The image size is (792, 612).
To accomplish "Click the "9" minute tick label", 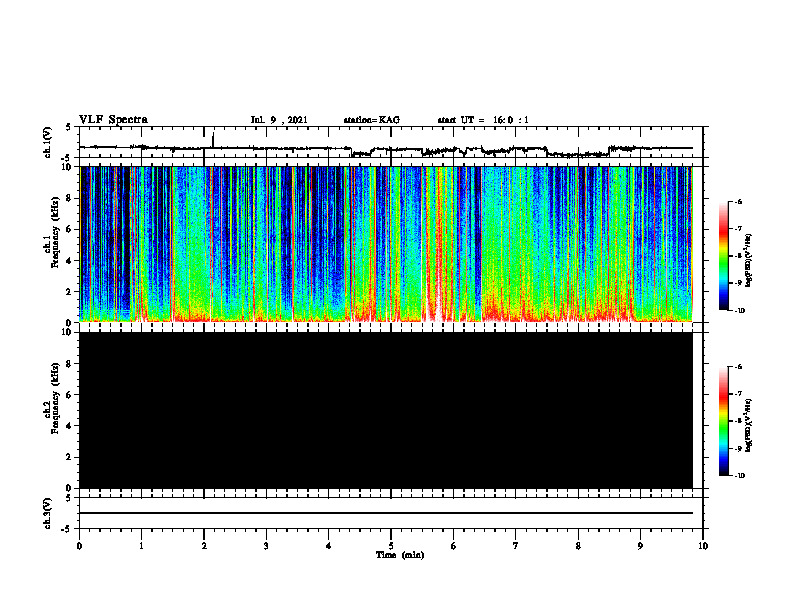I will (640, 546).
